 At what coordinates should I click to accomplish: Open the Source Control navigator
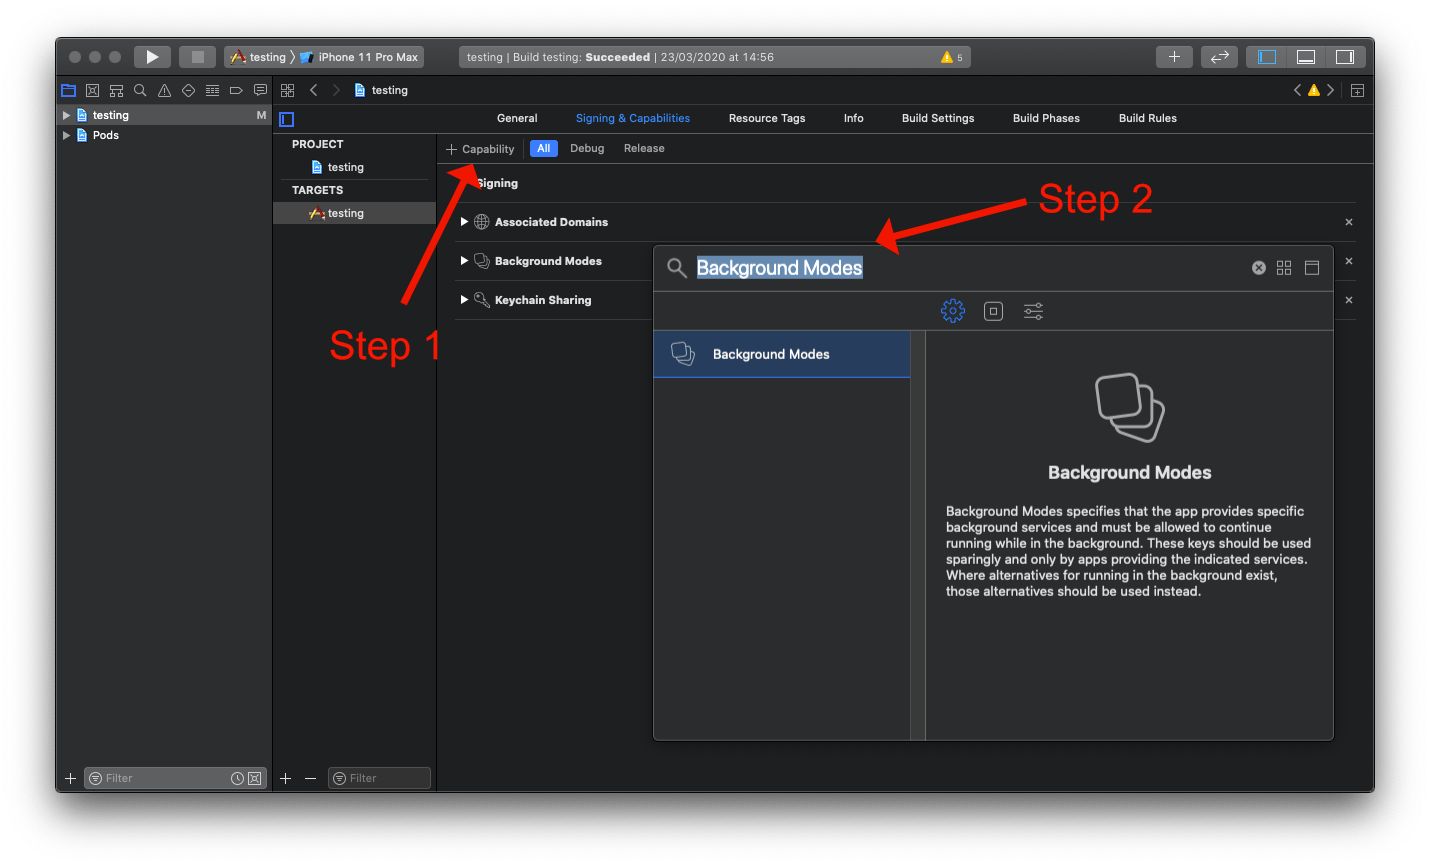(92, 90)
